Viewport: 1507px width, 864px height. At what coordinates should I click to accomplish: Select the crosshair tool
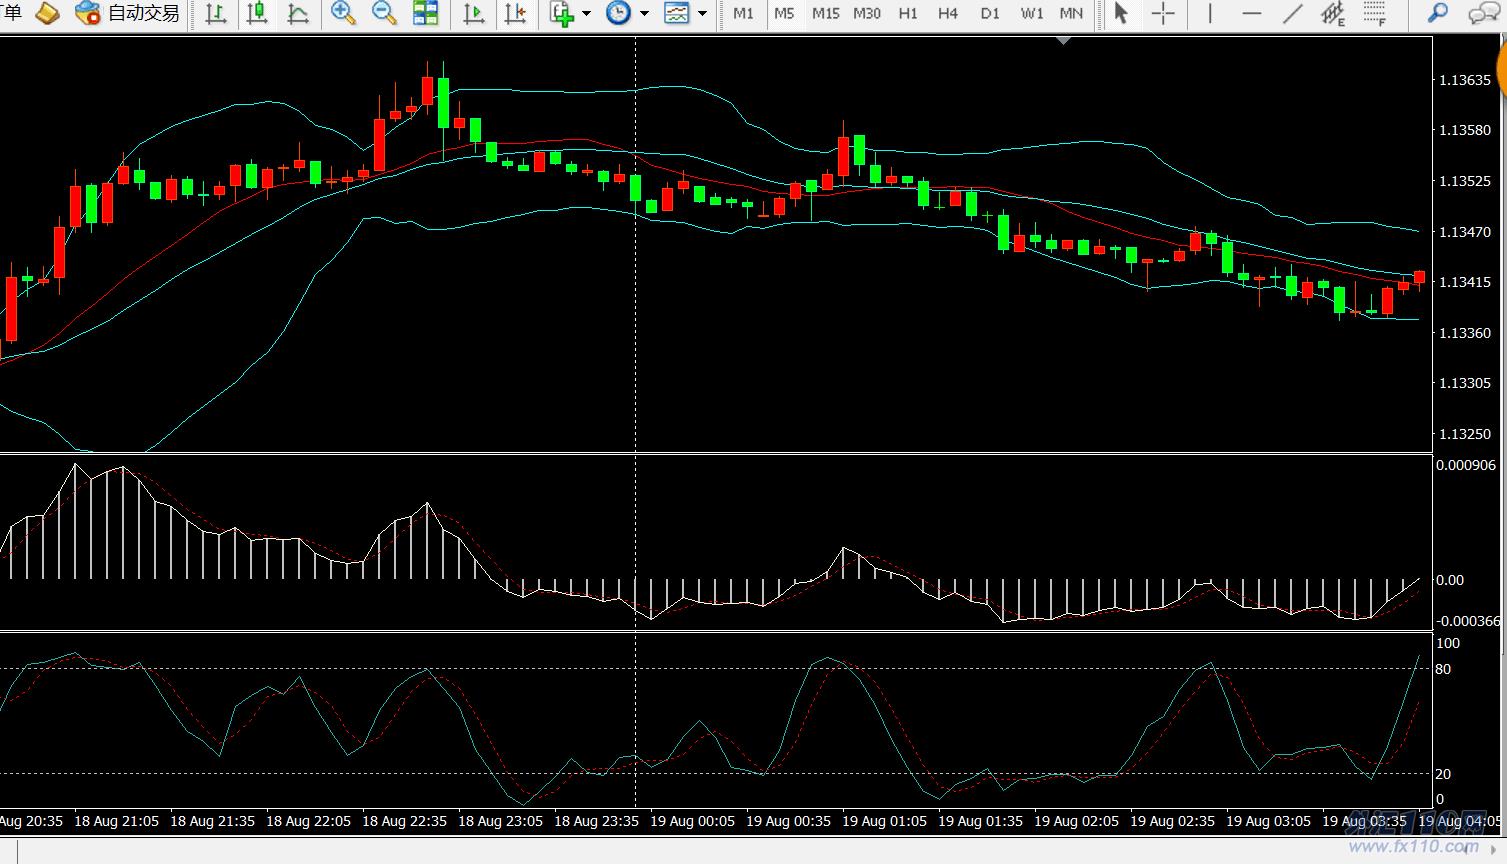coord(1163,13)
